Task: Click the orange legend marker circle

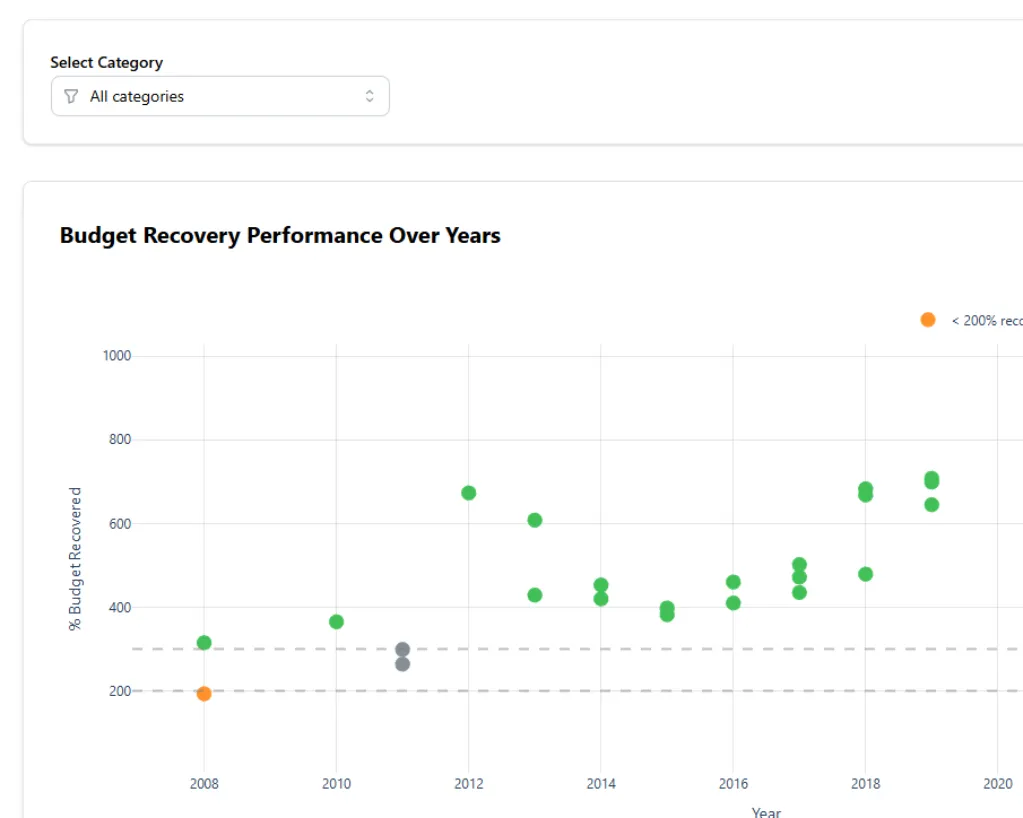Action: pos(928,320)
